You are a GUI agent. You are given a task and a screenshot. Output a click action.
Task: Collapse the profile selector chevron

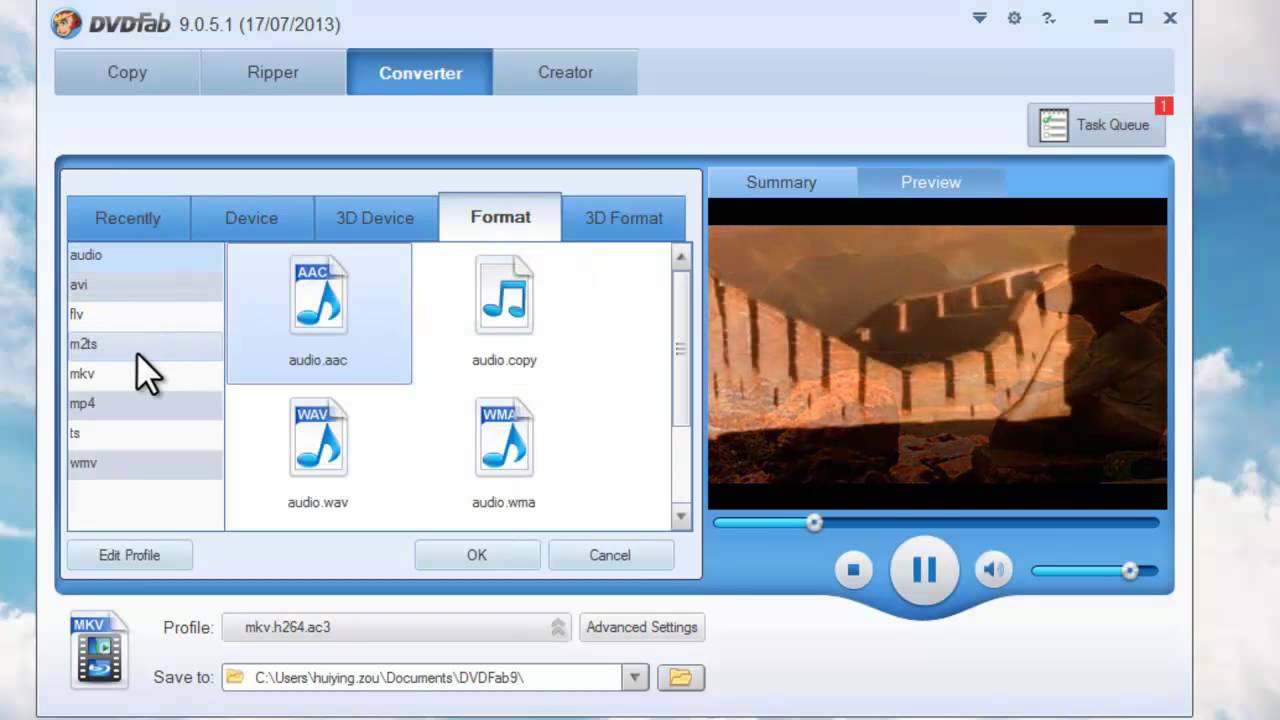(558, 627)
